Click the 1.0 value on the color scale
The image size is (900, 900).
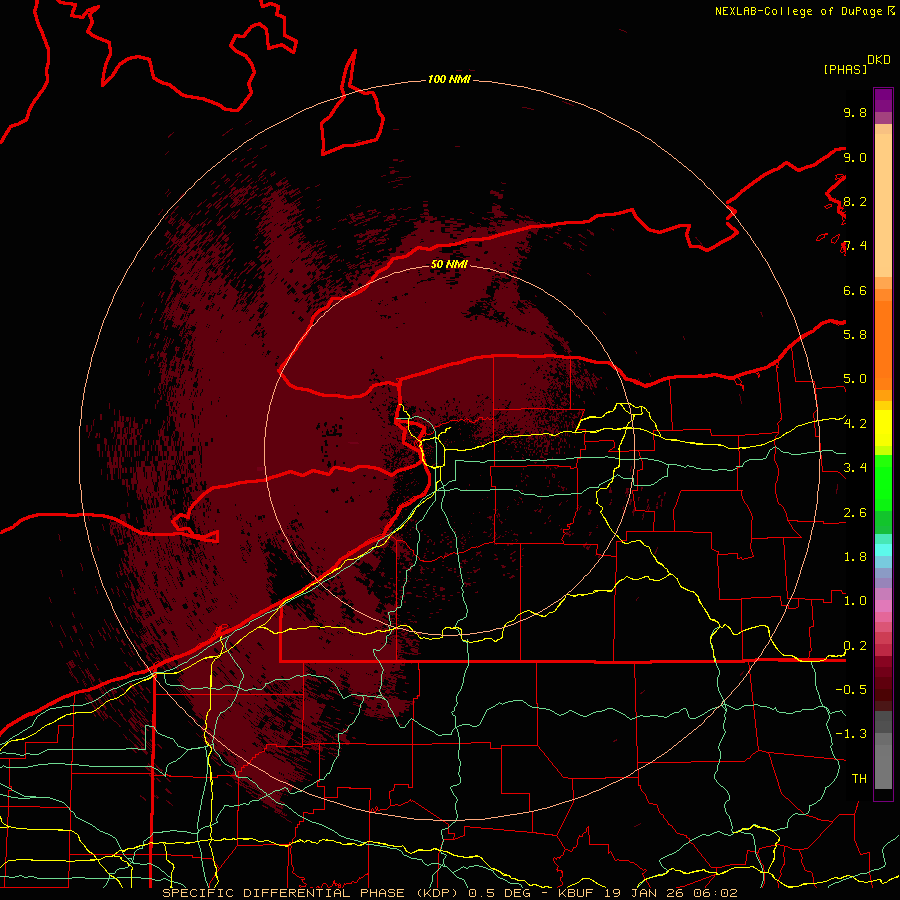855,601
